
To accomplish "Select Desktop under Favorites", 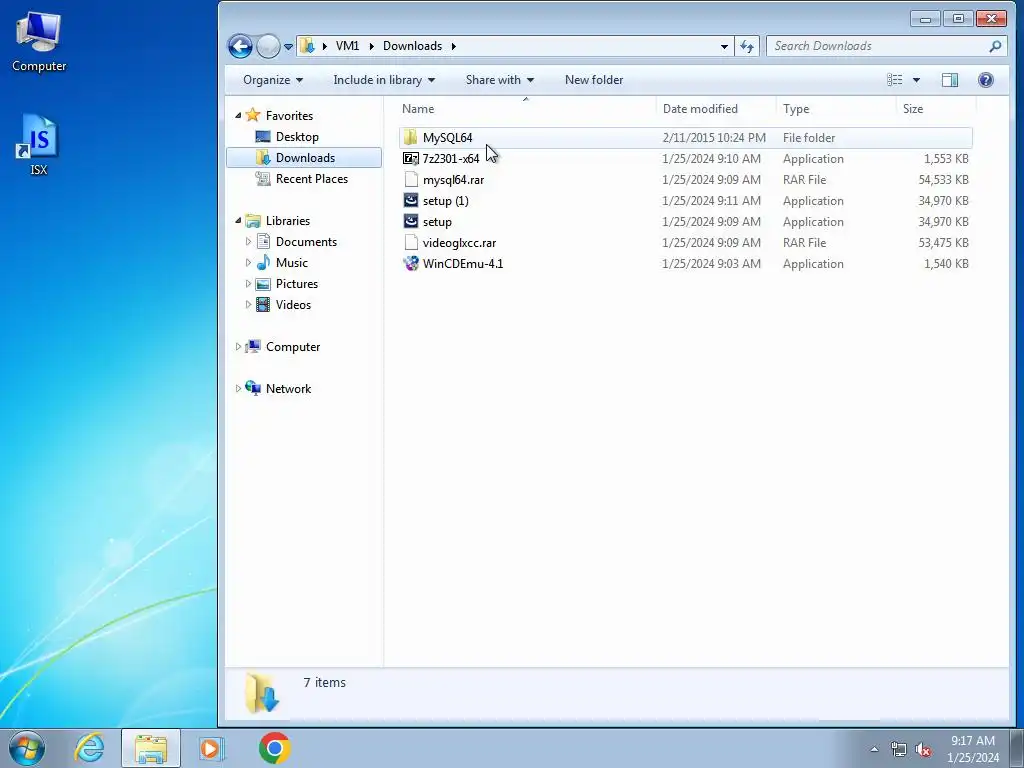I will pos(297,136).
